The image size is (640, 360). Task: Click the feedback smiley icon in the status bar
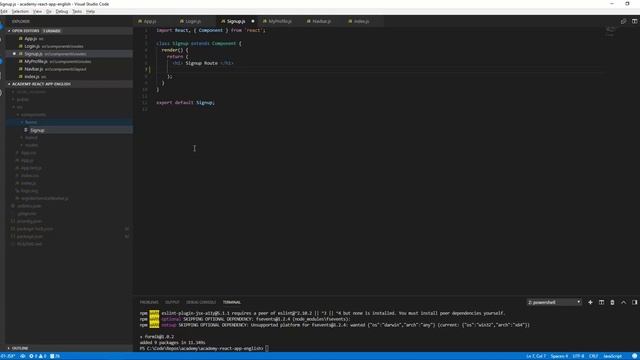click(x=634, y=356)
